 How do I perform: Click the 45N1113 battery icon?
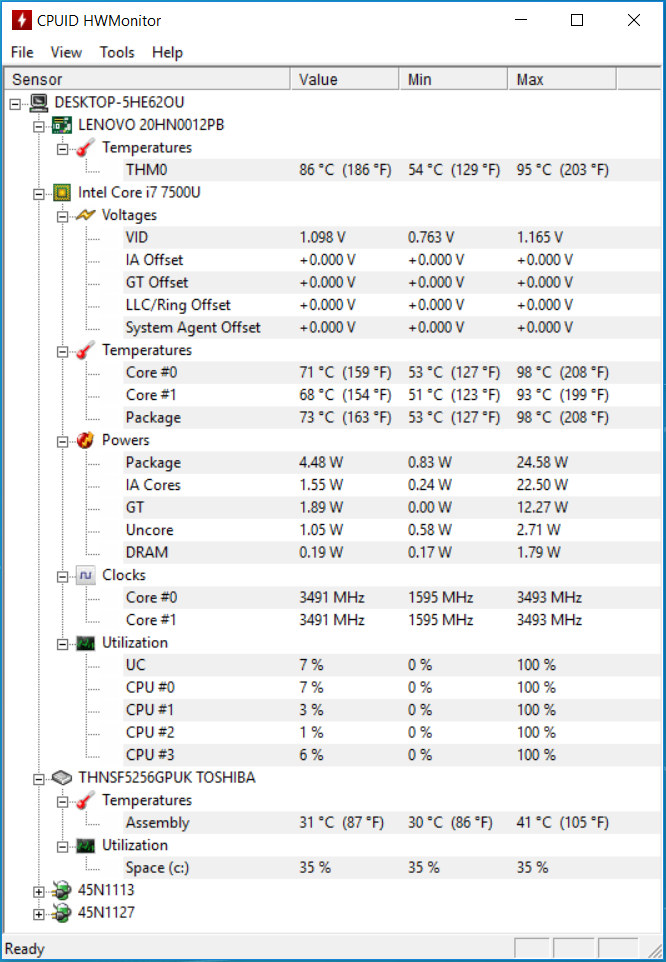pos(62,890)
